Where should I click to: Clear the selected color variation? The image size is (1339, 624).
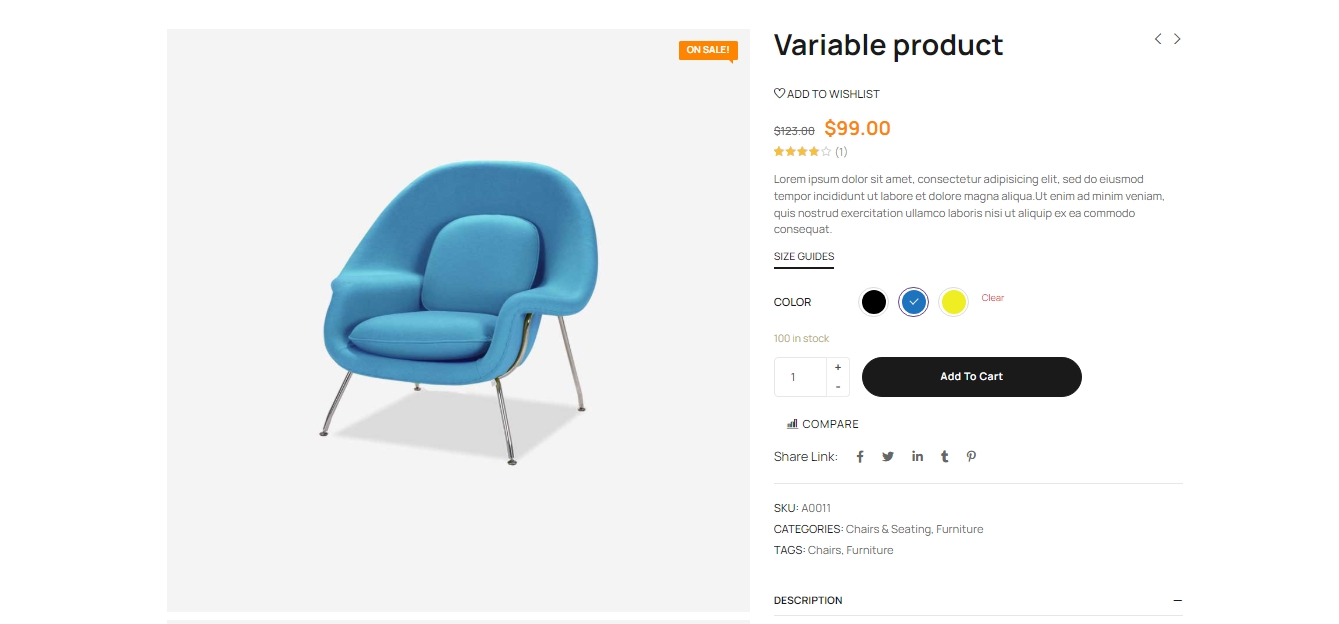992,297
